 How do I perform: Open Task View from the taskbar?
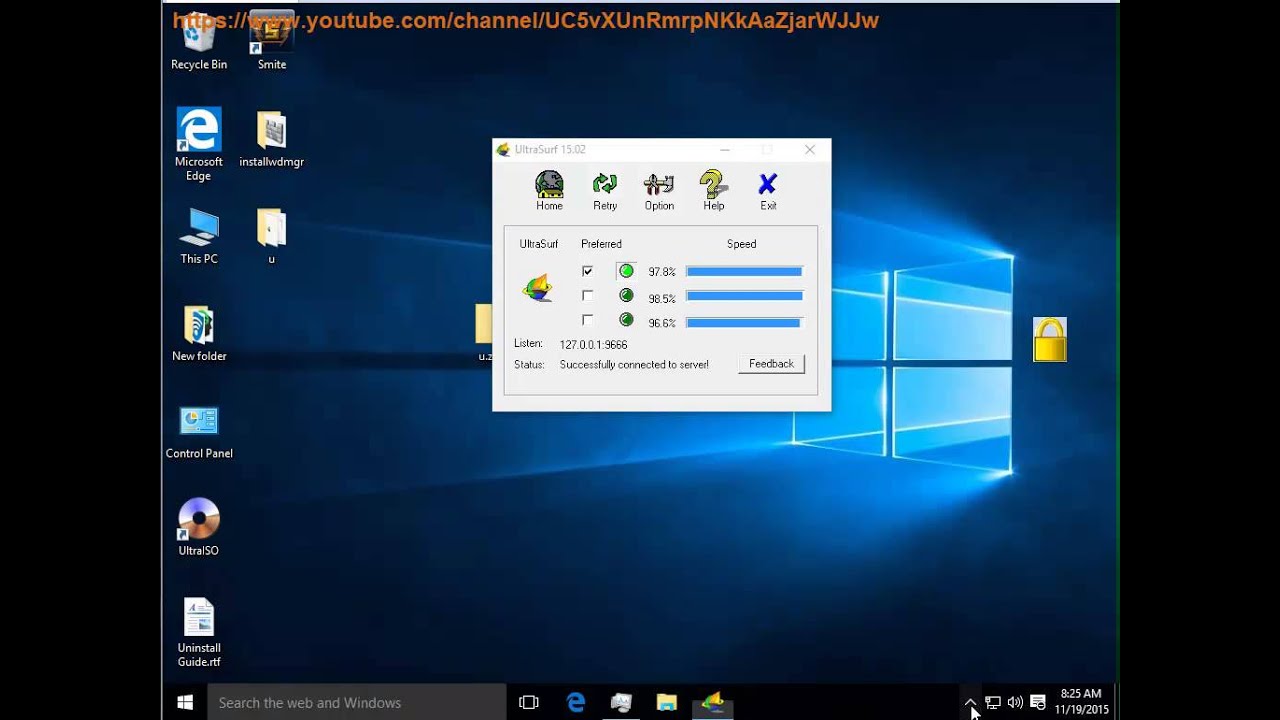[x=529, y=703]
